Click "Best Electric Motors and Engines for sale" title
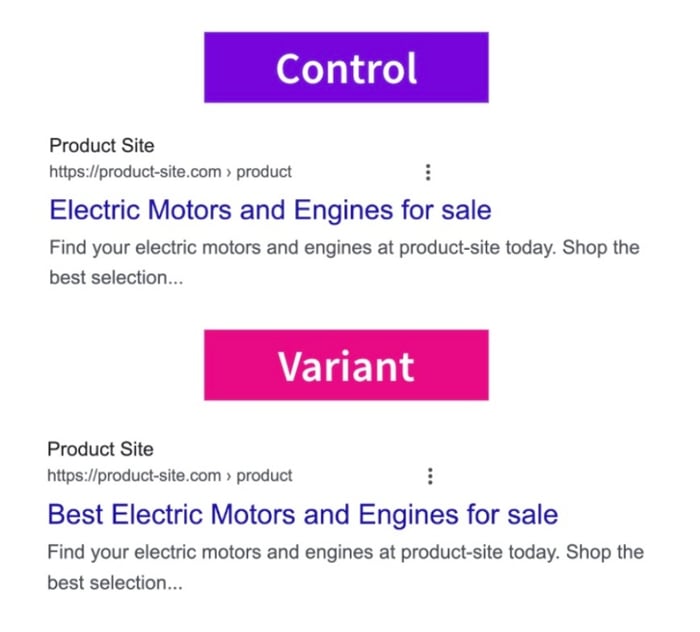 click(x=303, y=515)
